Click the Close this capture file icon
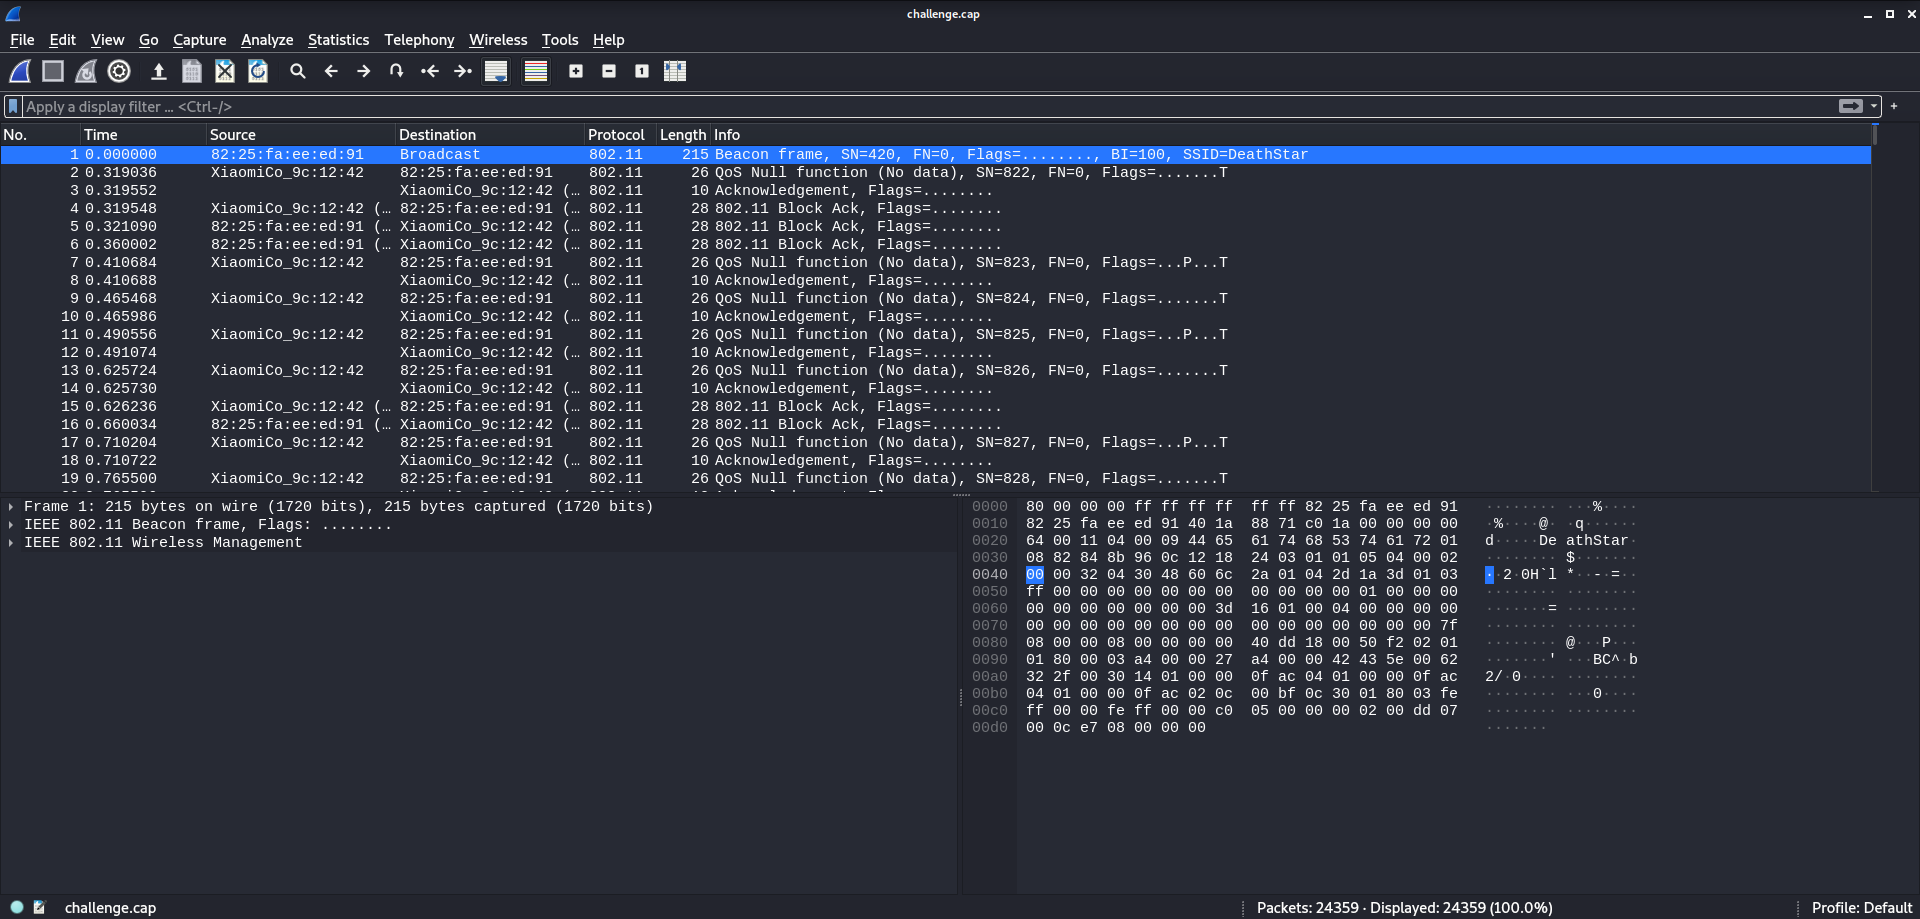The height and width of the screenshot is (919, 1920). click(225, 71)
